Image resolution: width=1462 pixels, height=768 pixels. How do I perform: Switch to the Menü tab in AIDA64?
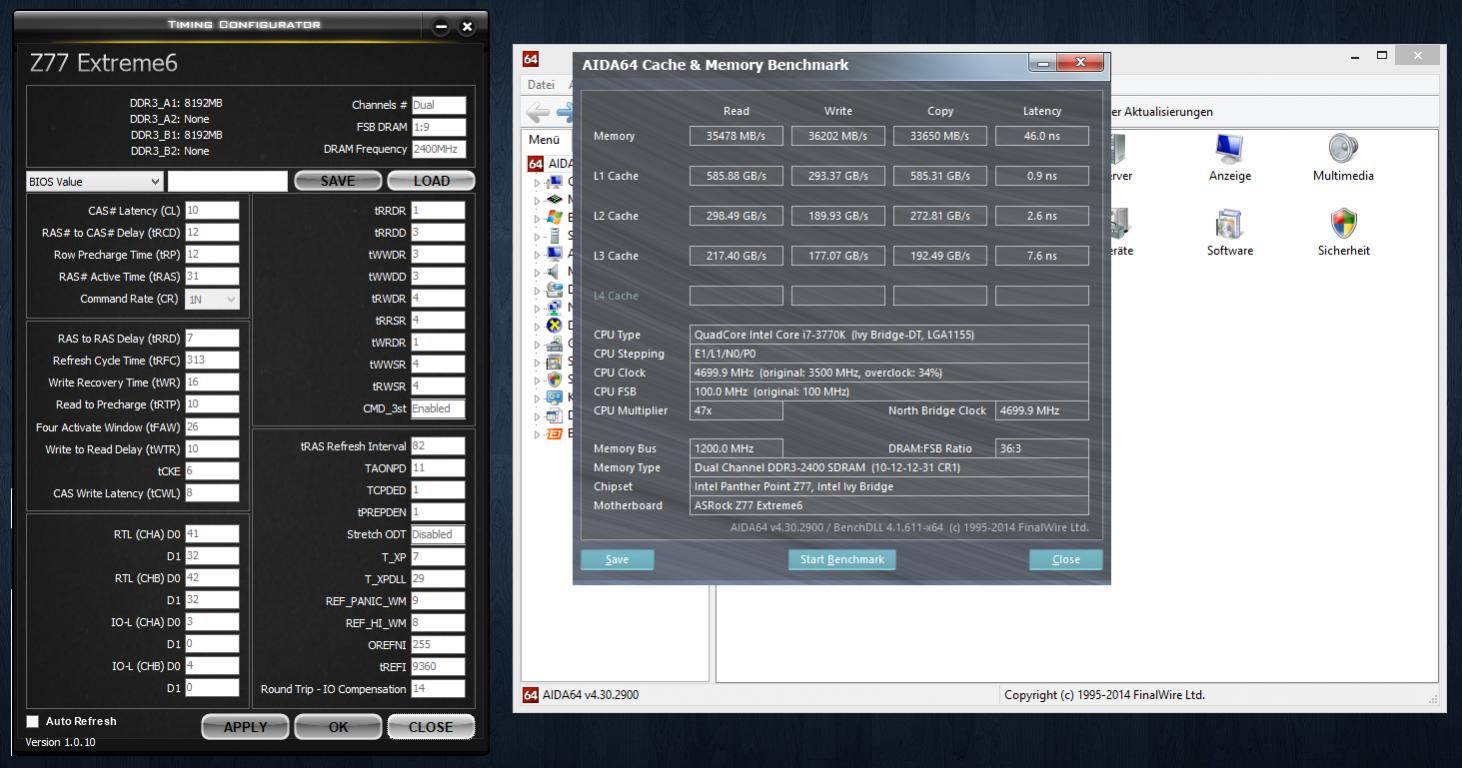pyautogui.click(x=544, y=140)
